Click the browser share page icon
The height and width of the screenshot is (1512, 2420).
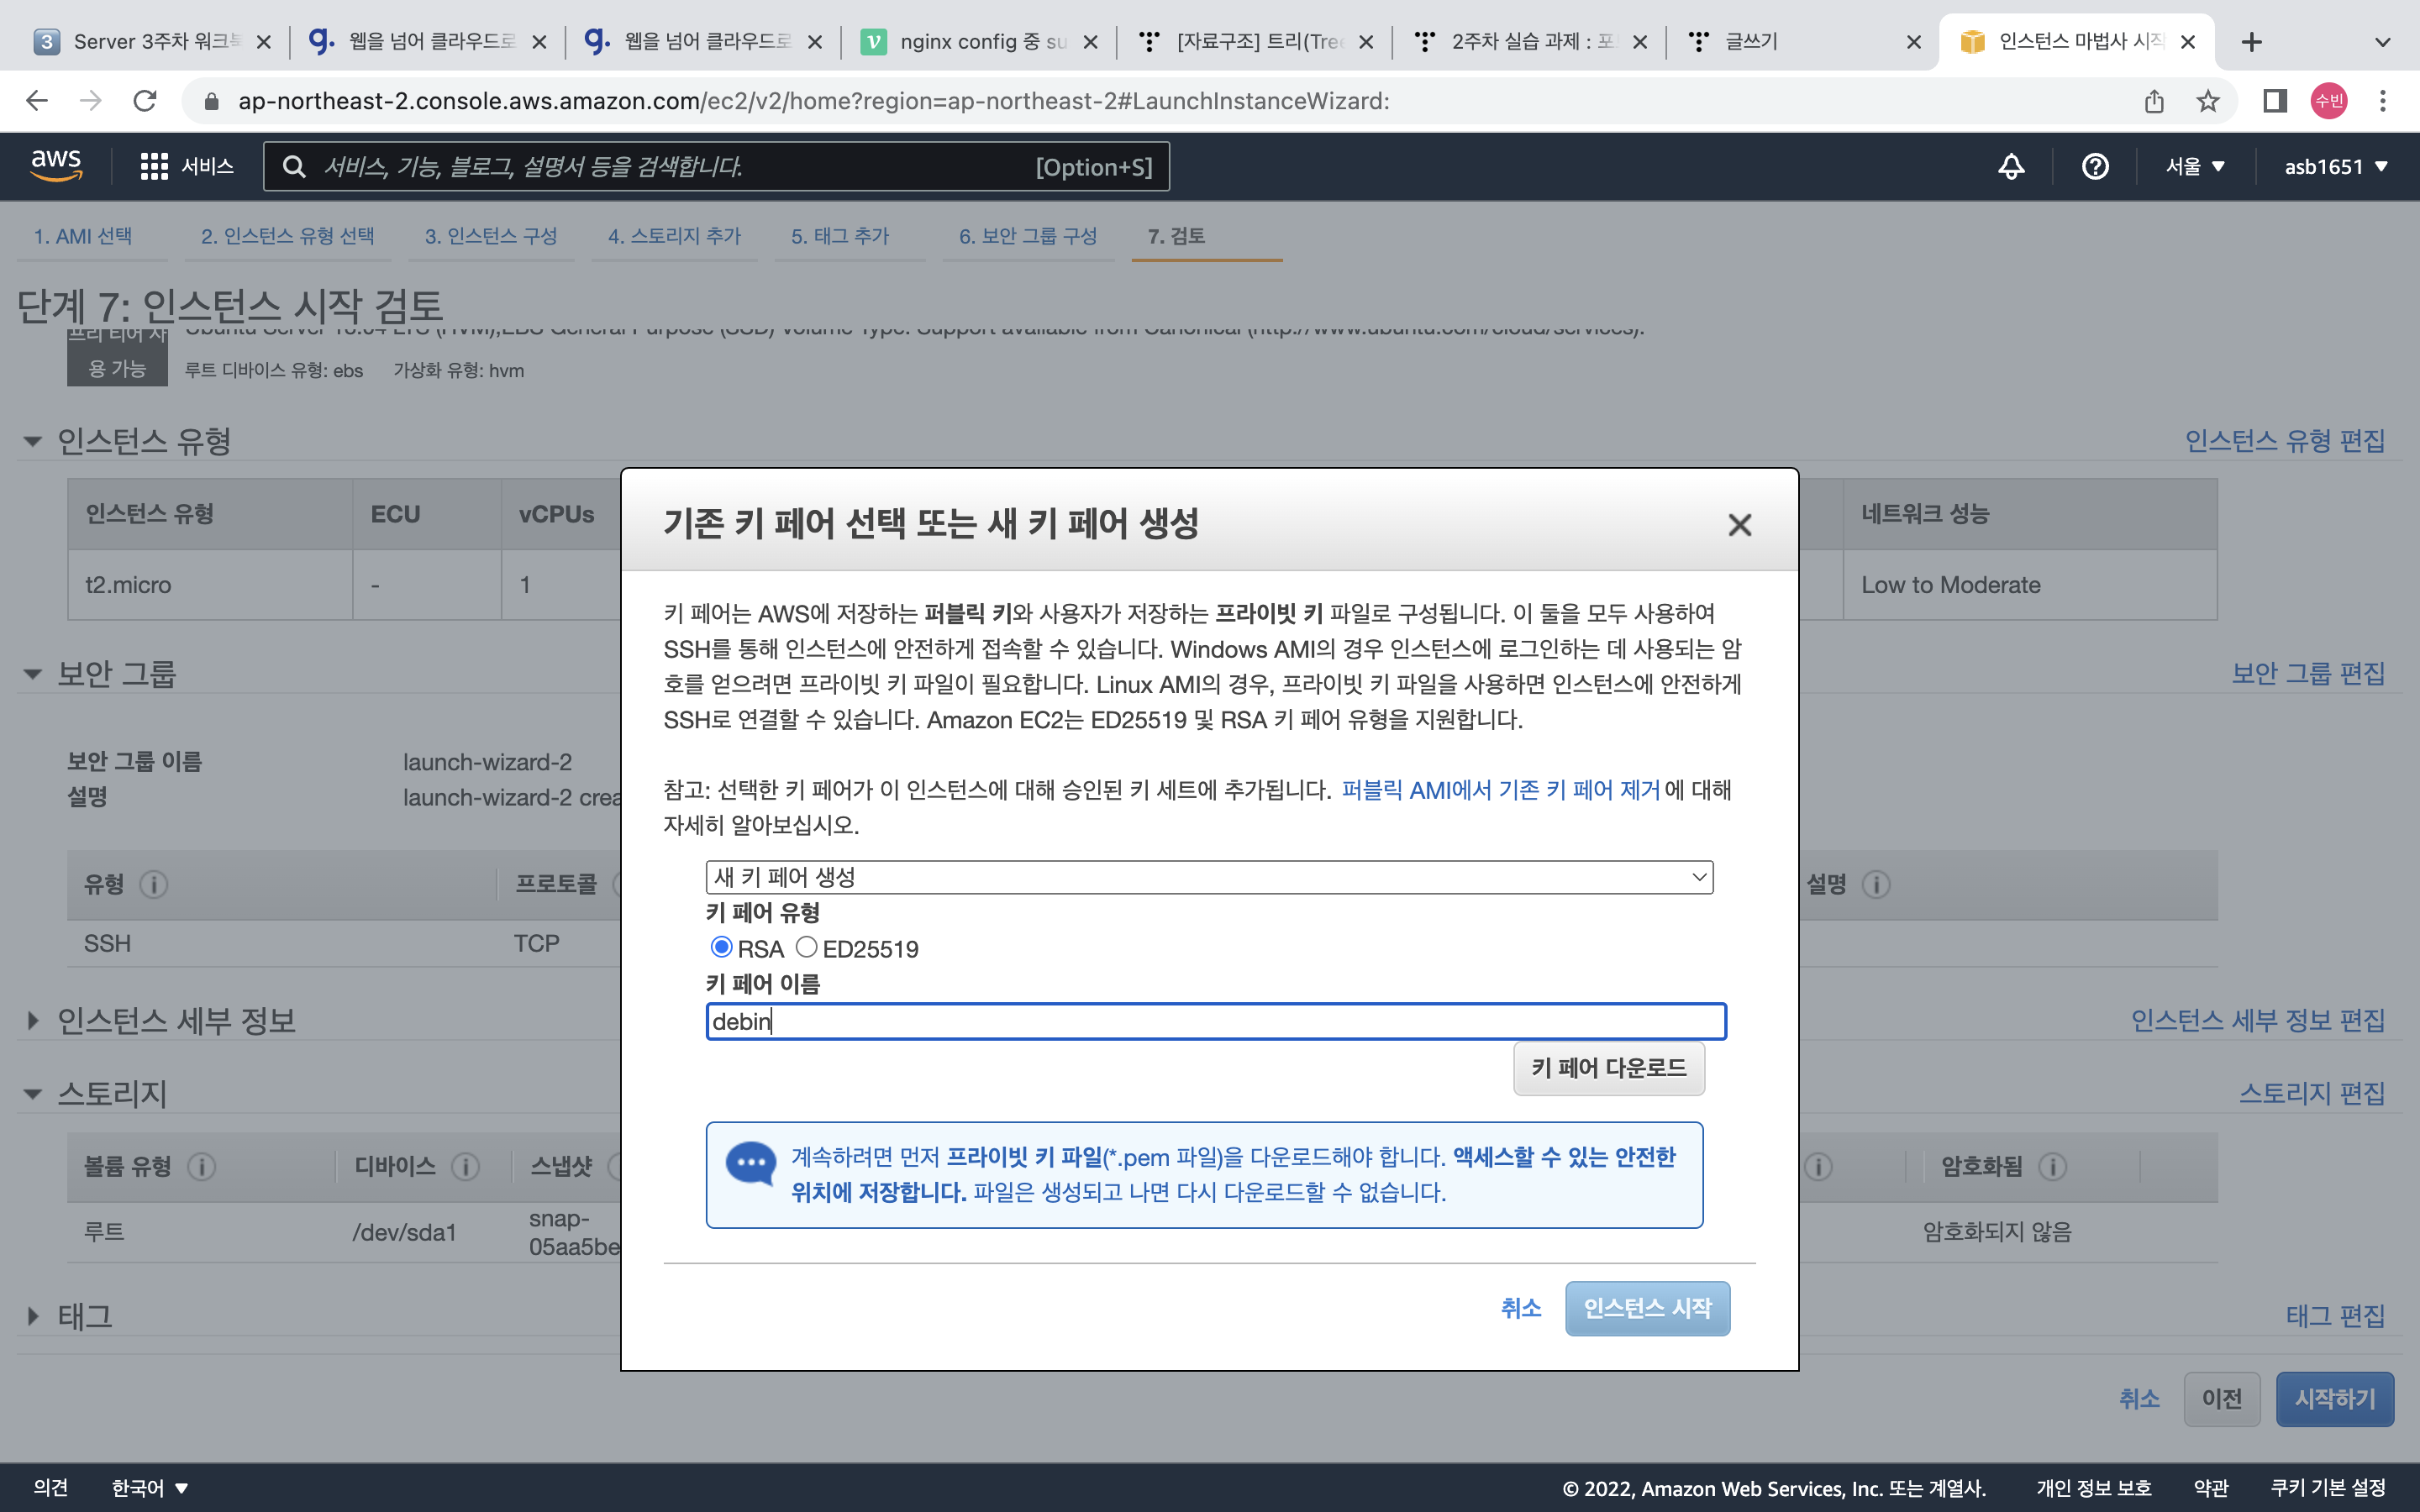coord(2154,101)
